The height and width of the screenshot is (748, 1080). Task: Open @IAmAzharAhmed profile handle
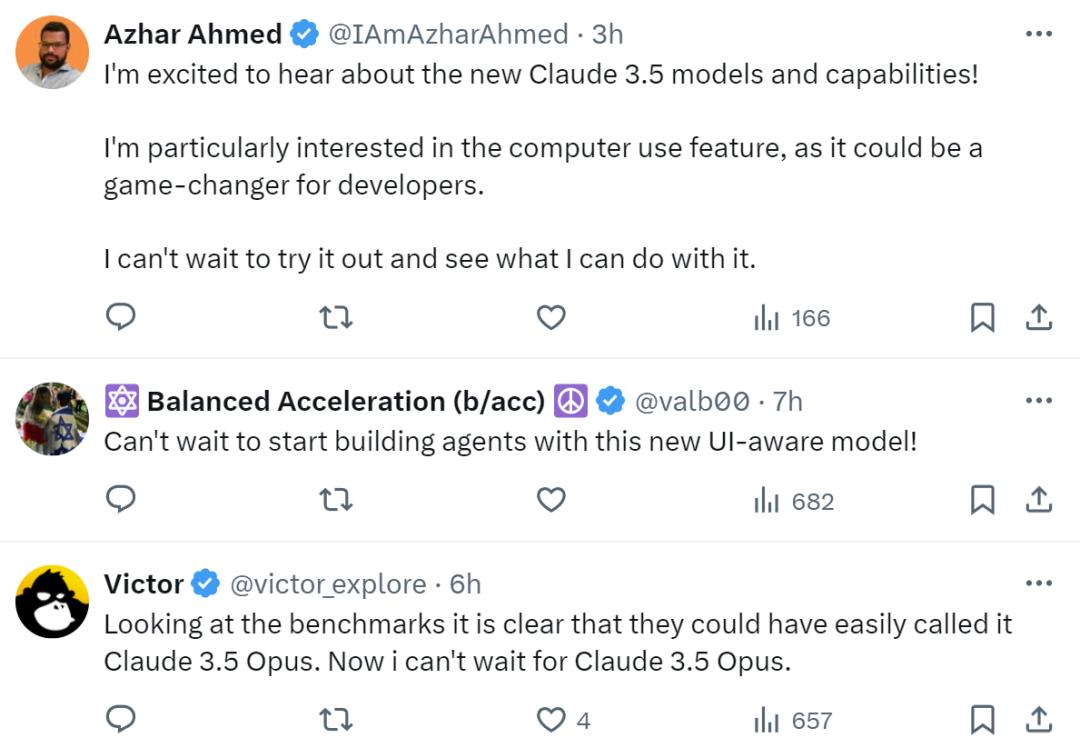(448, 34)
